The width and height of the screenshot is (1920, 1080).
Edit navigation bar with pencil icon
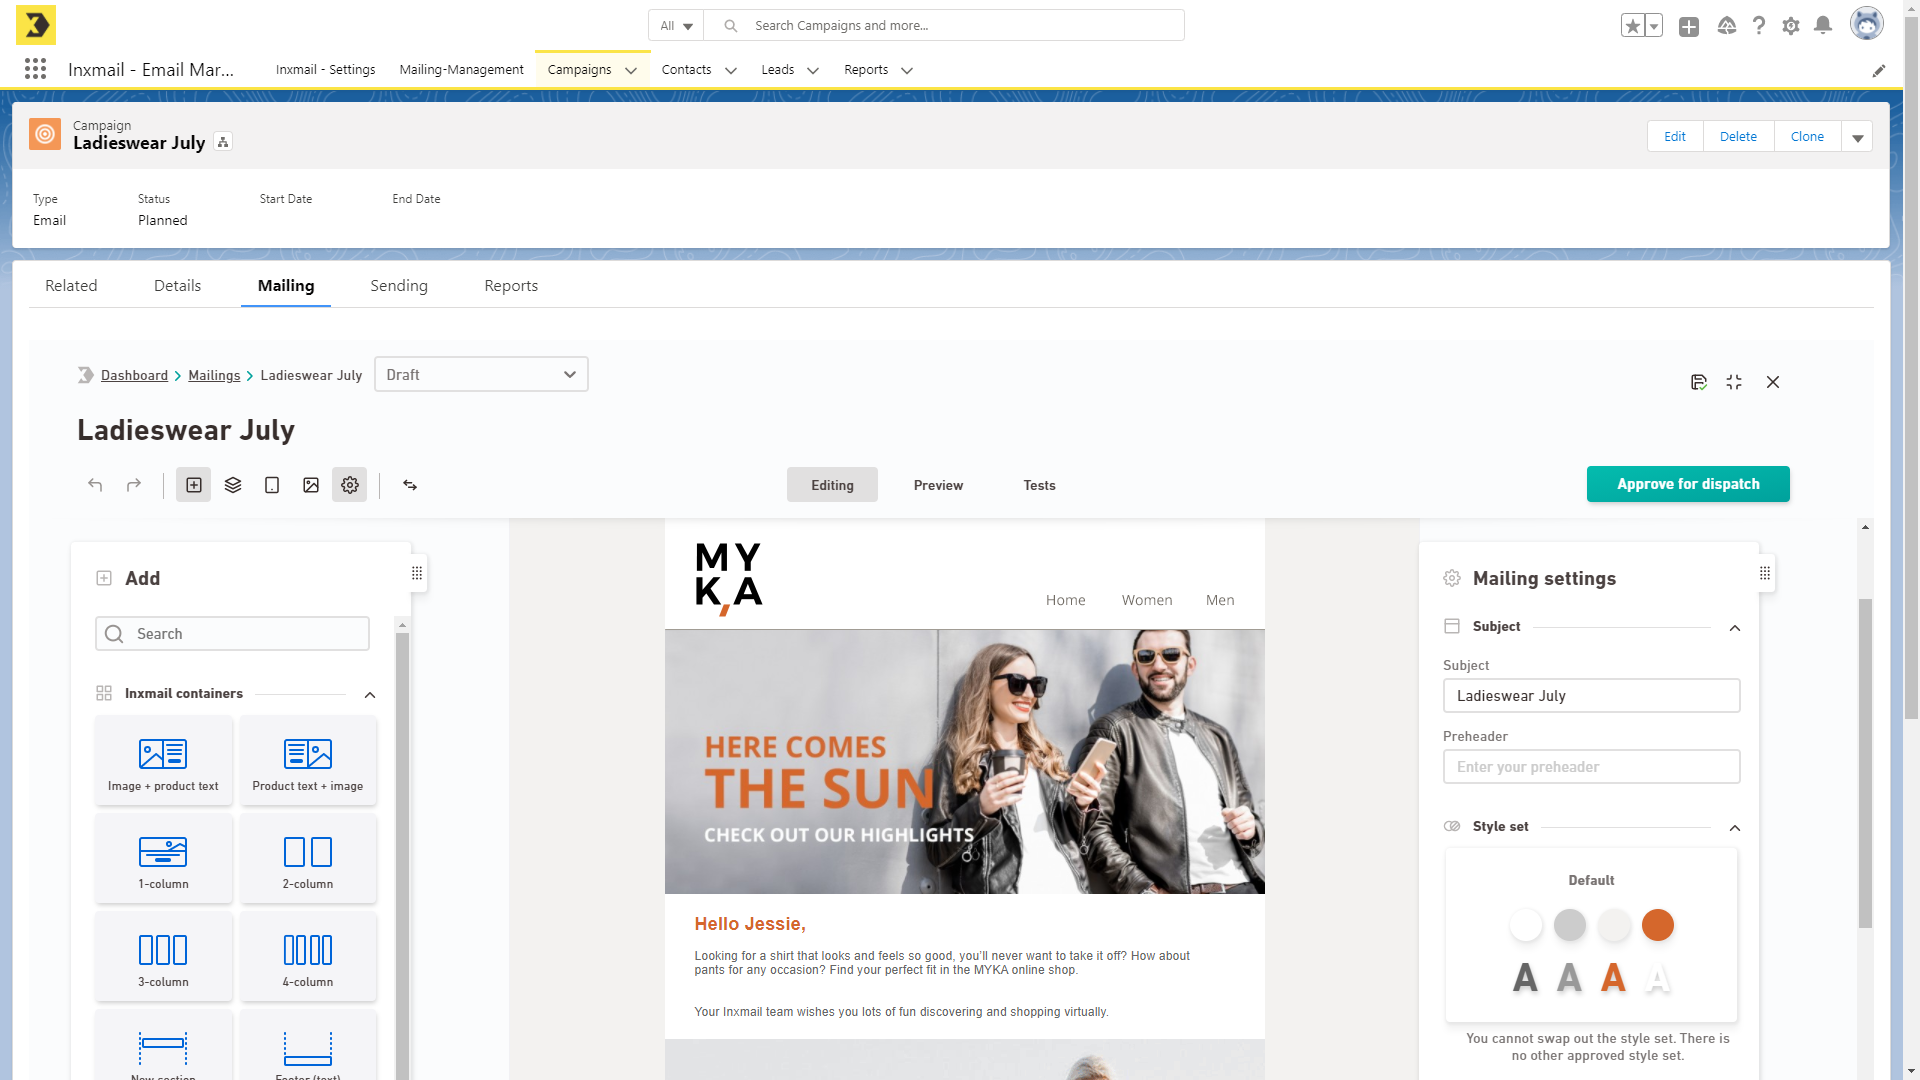point(1879,70)
